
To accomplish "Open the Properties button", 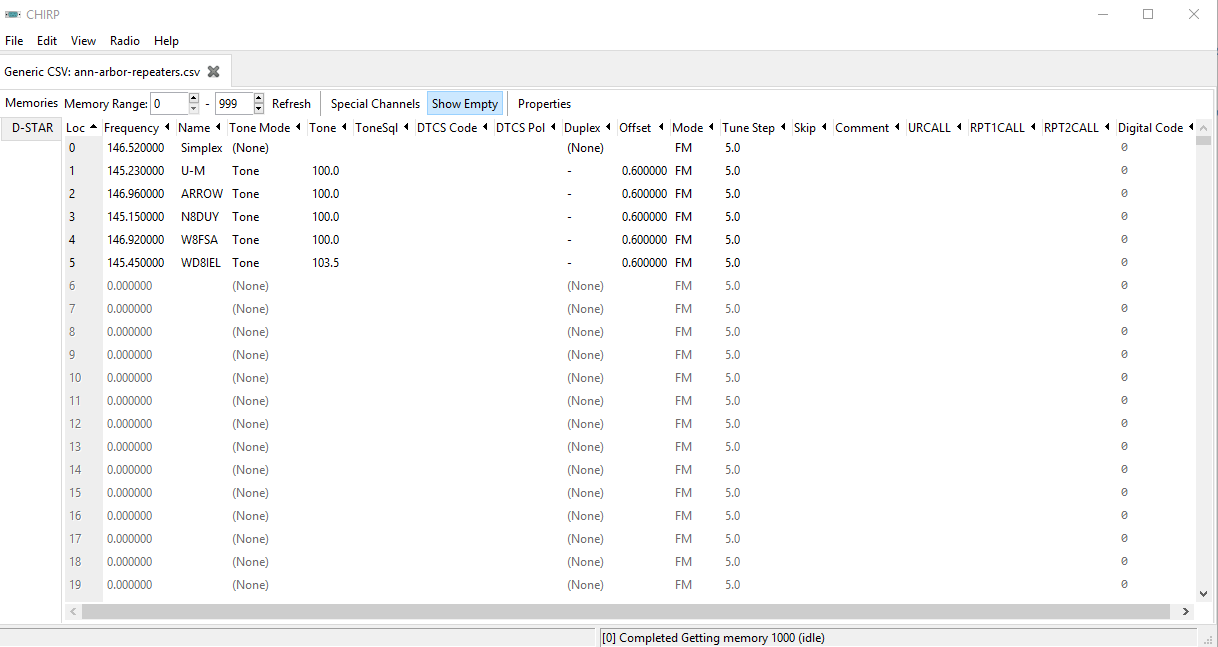I will tap(544, 103).
